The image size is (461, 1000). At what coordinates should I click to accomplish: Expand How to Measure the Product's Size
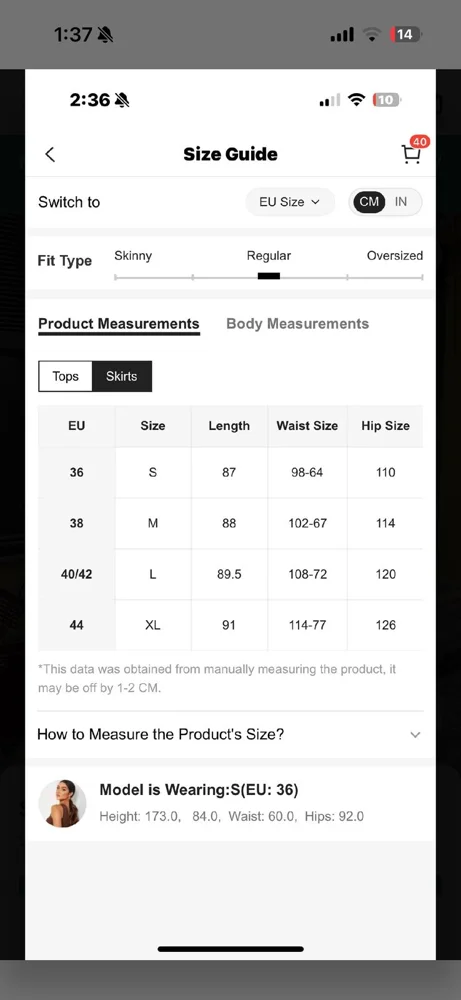[230, 734]
